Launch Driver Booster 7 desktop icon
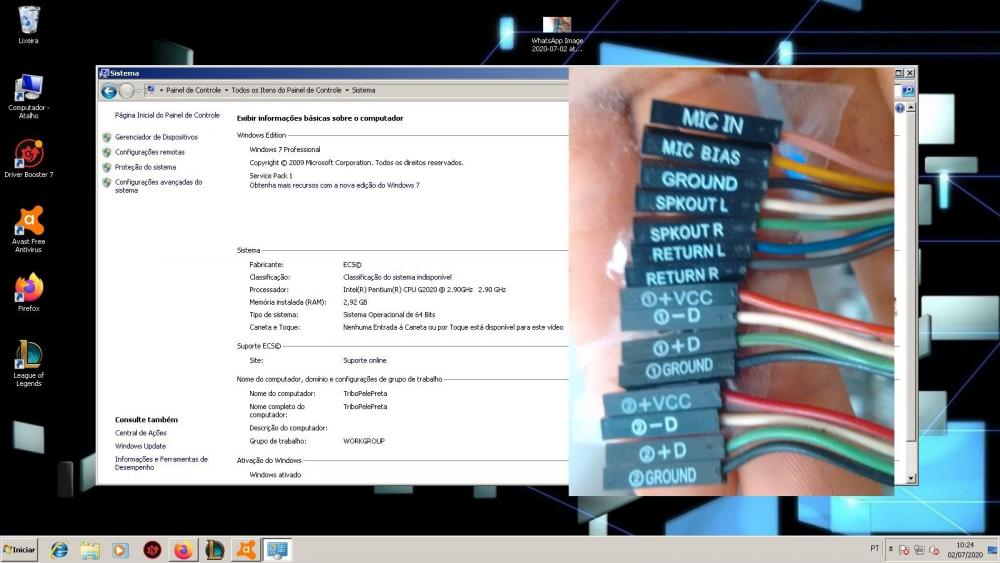 [x=28, y=158]
